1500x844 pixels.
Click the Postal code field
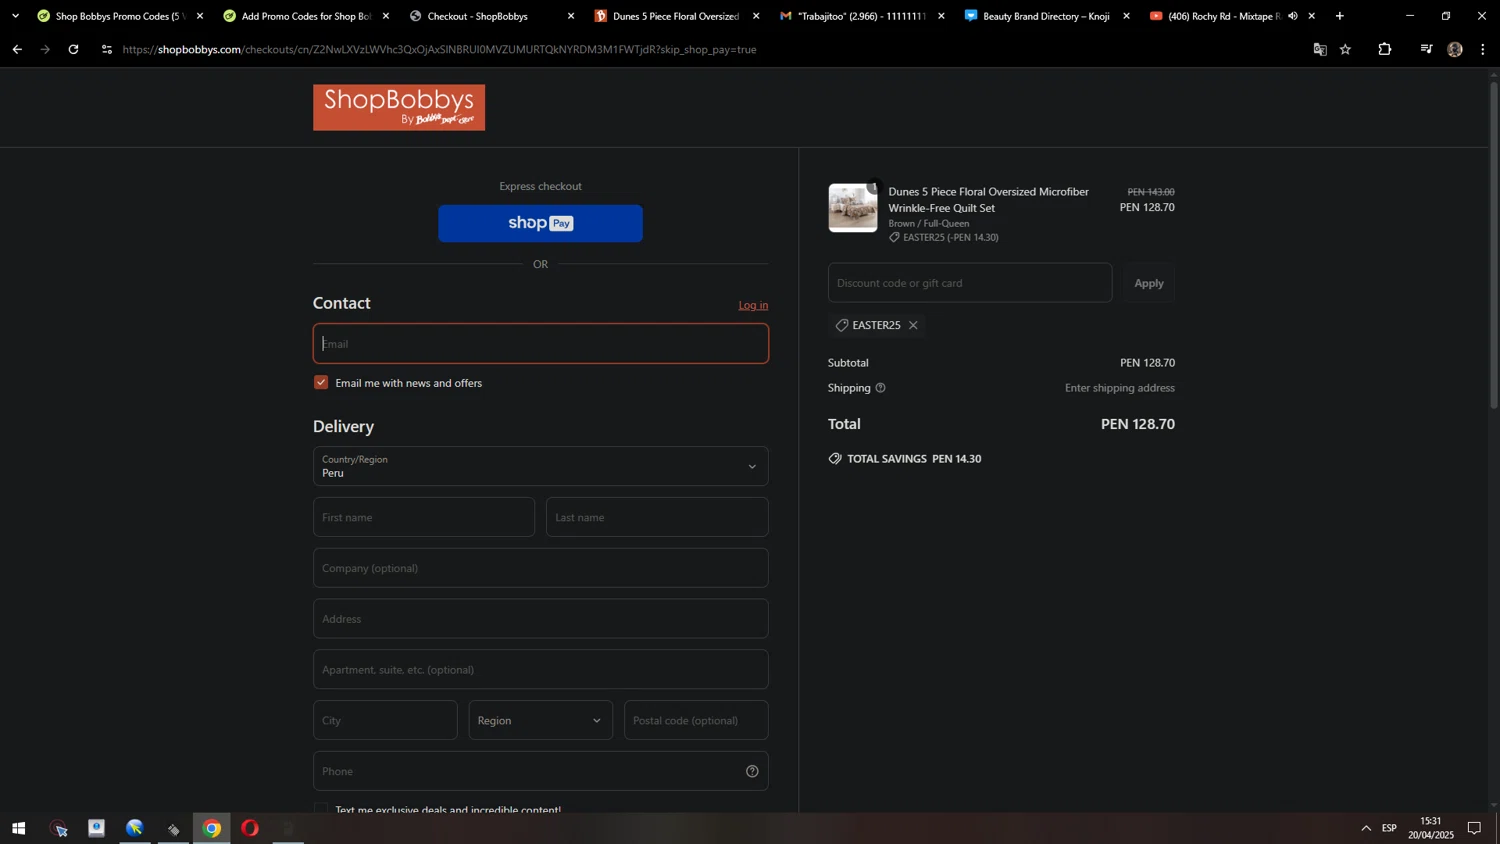696,720
